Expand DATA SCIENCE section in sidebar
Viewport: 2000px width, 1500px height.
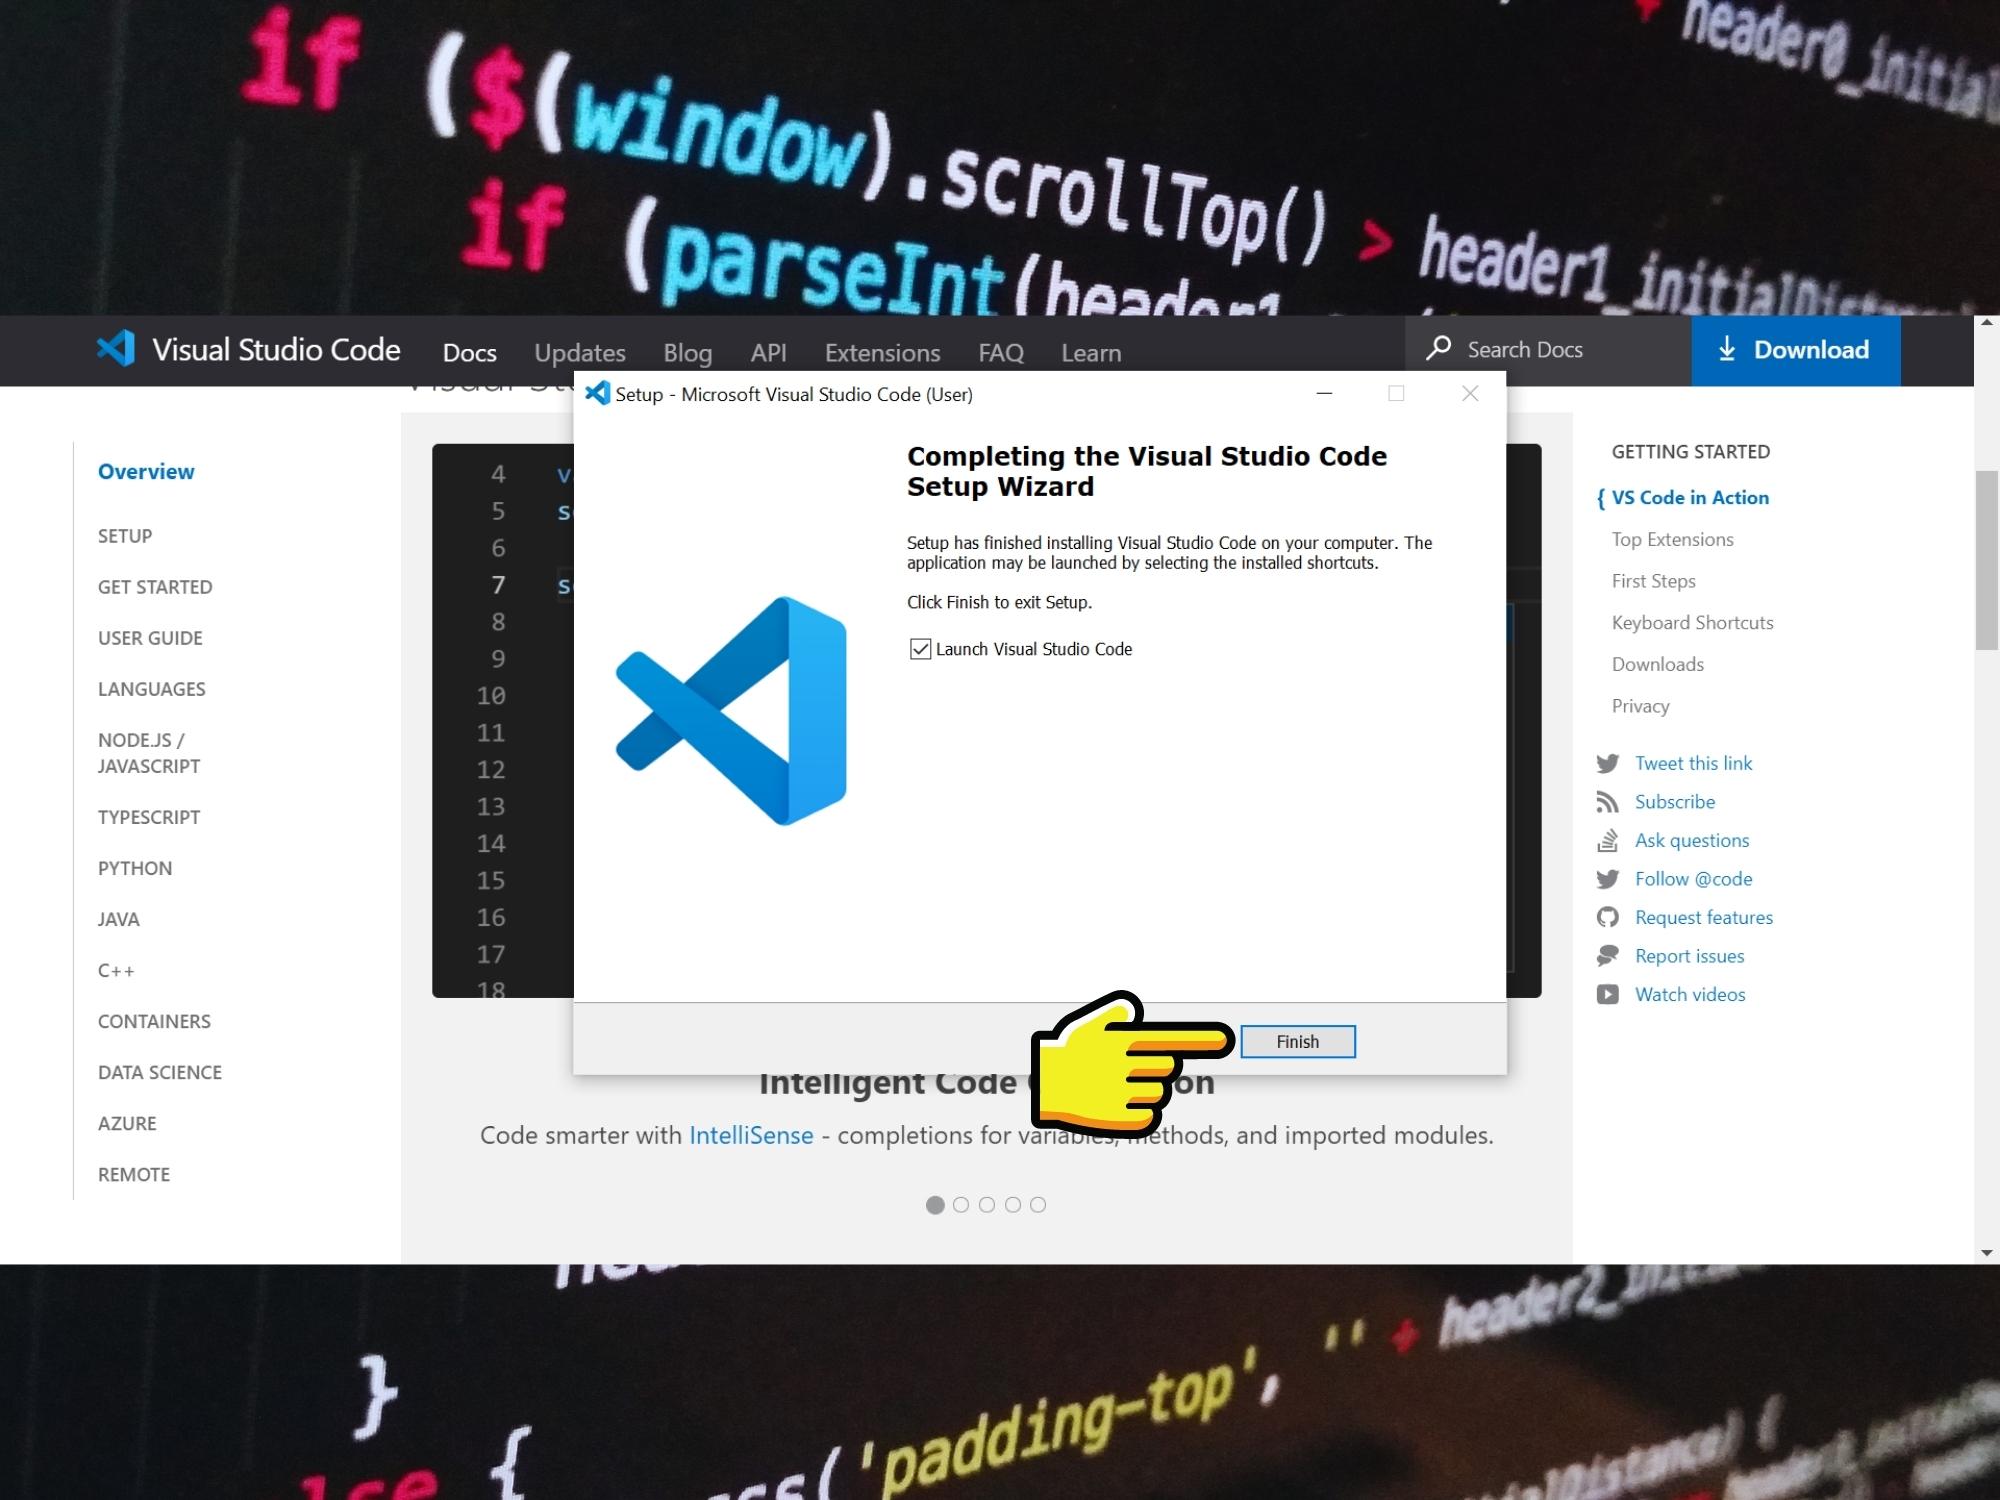click(160, 1072)
